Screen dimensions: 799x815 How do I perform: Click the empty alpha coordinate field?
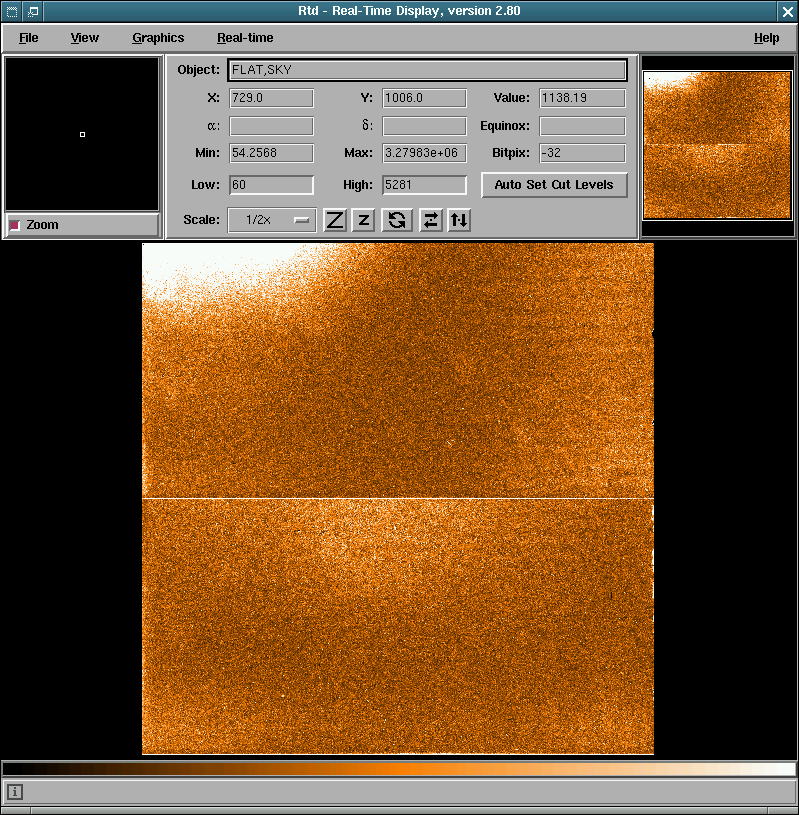tap(271, 126)
